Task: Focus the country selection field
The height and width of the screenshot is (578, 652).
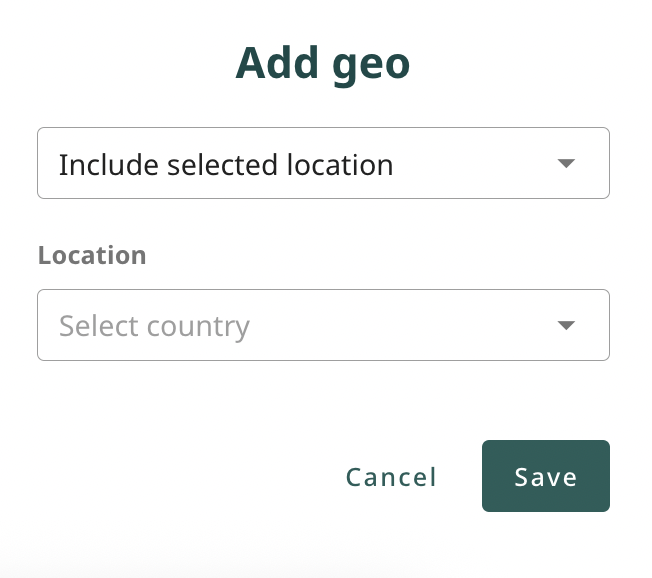Action: [x=323, y=325]
